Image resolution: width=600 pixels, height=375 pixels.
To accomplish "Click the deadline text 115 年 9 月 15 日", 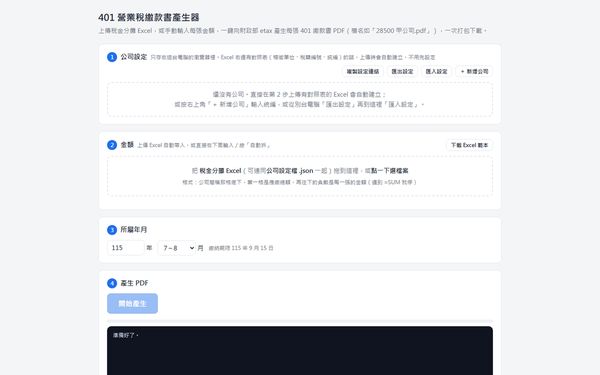I will coord(253,248).
